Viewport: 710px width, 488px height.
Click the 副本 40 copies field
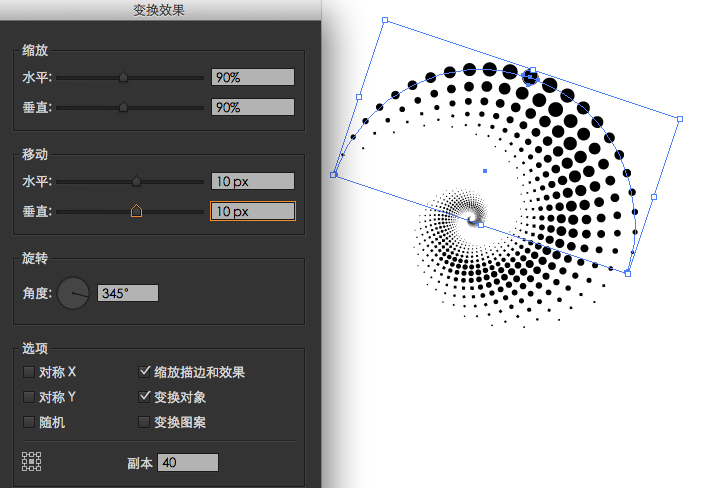(x=188, y=462)
